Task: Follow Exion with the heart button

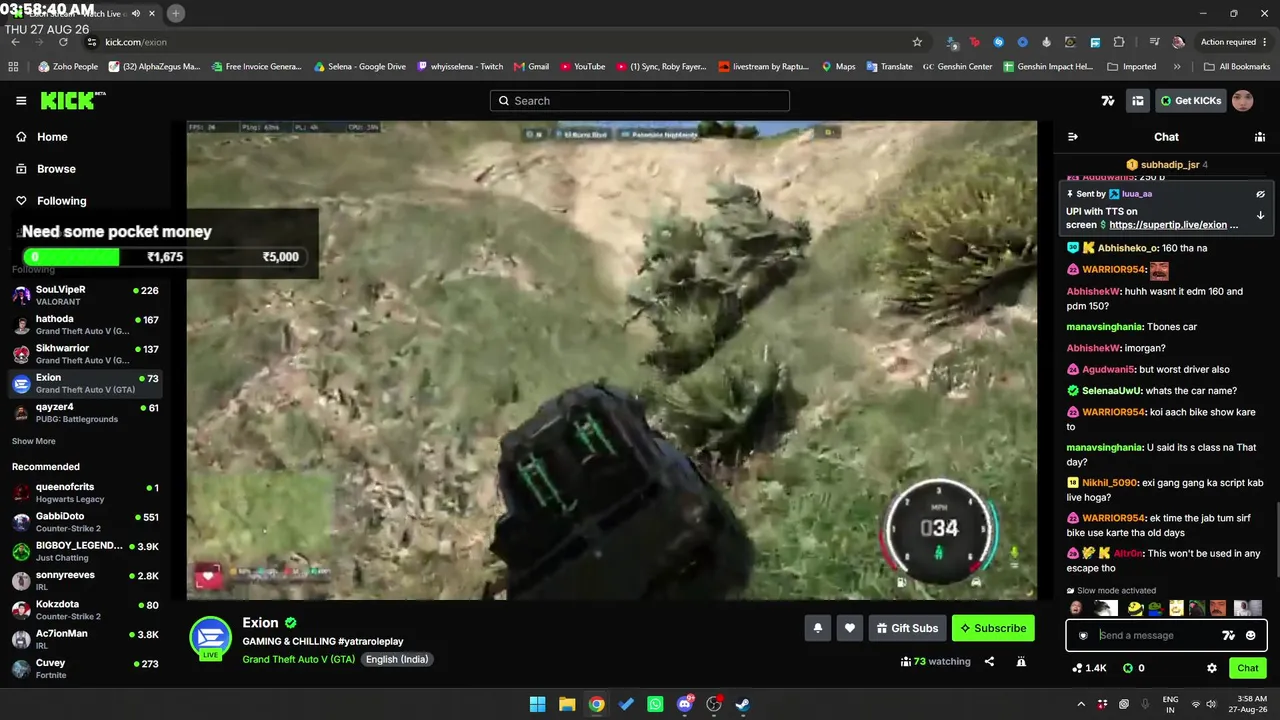Action: tap(850, 628)
